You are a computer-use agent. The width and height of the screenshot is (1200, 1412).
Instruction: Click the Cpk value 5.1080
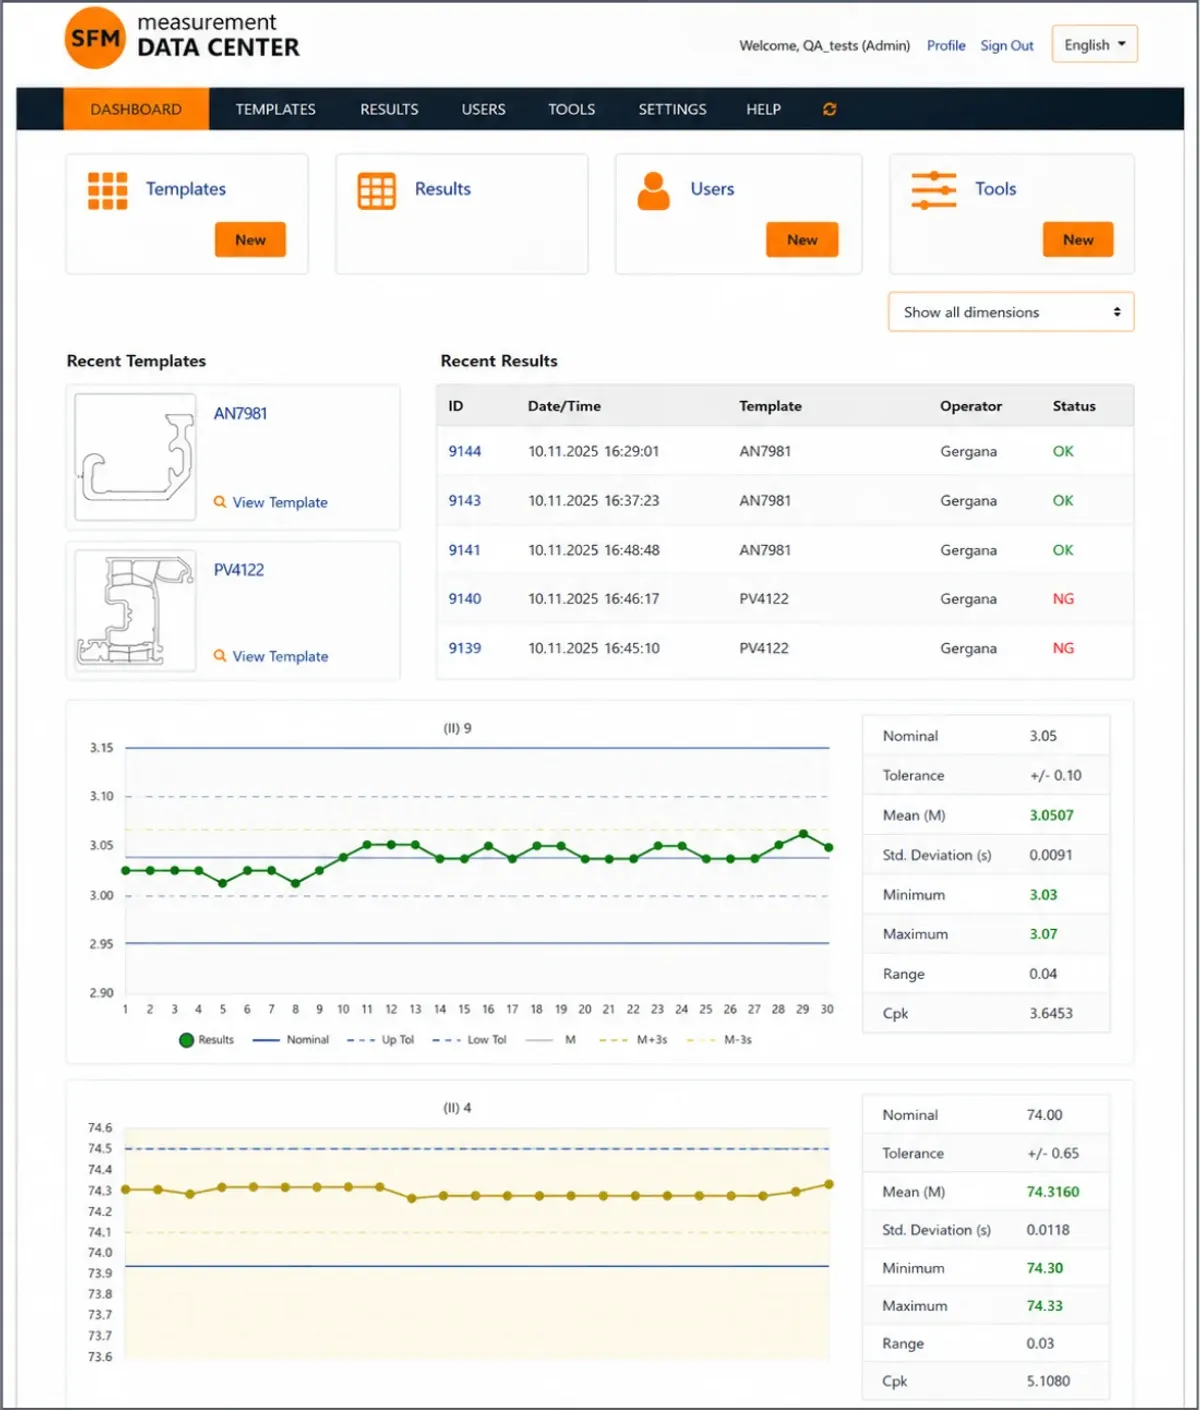(x=1048, y=1382)
